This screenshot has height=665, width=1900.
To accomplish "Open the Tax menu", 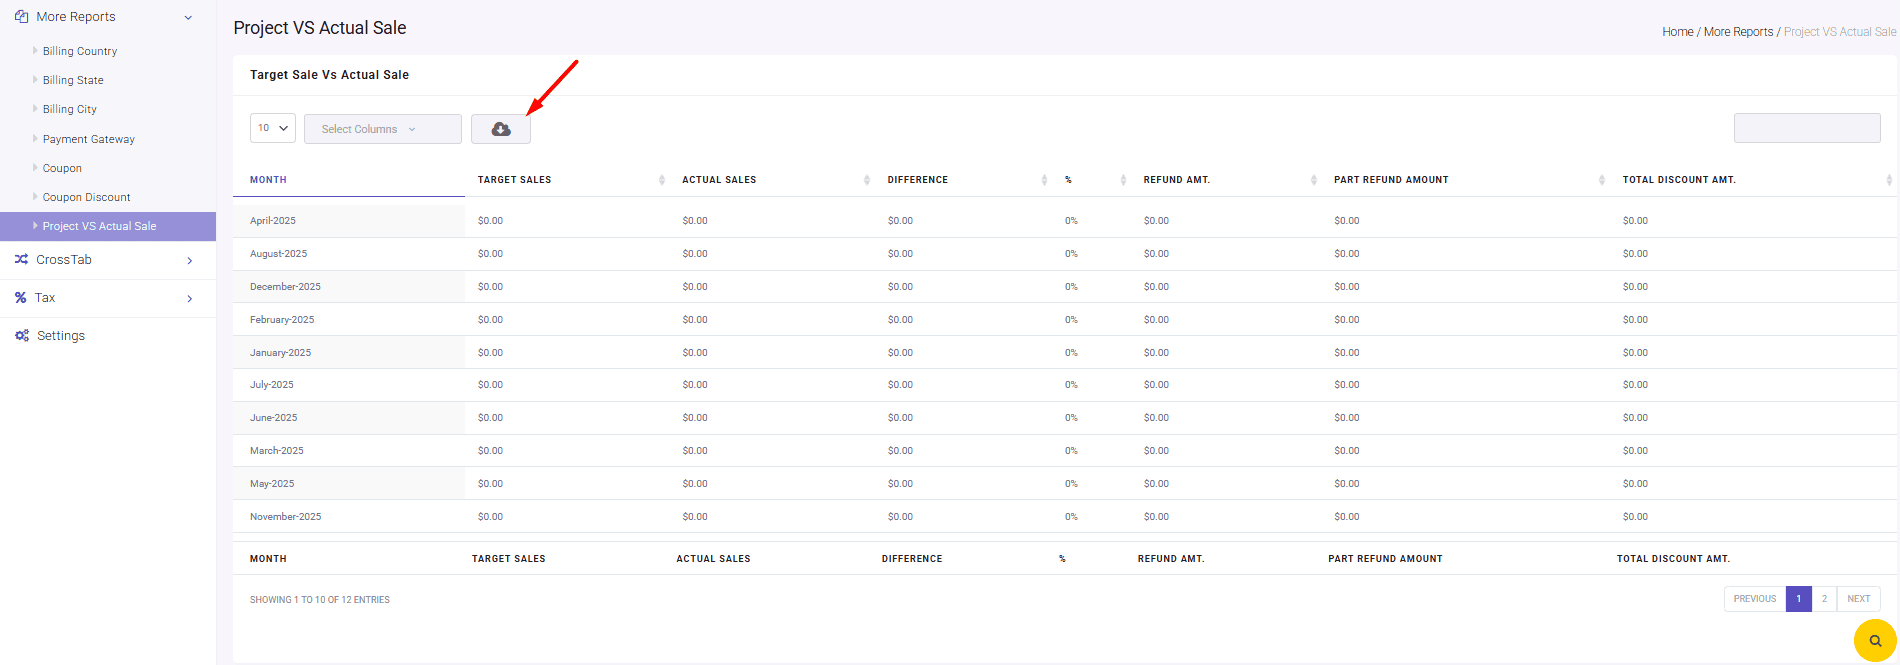I will coord(108,298).
